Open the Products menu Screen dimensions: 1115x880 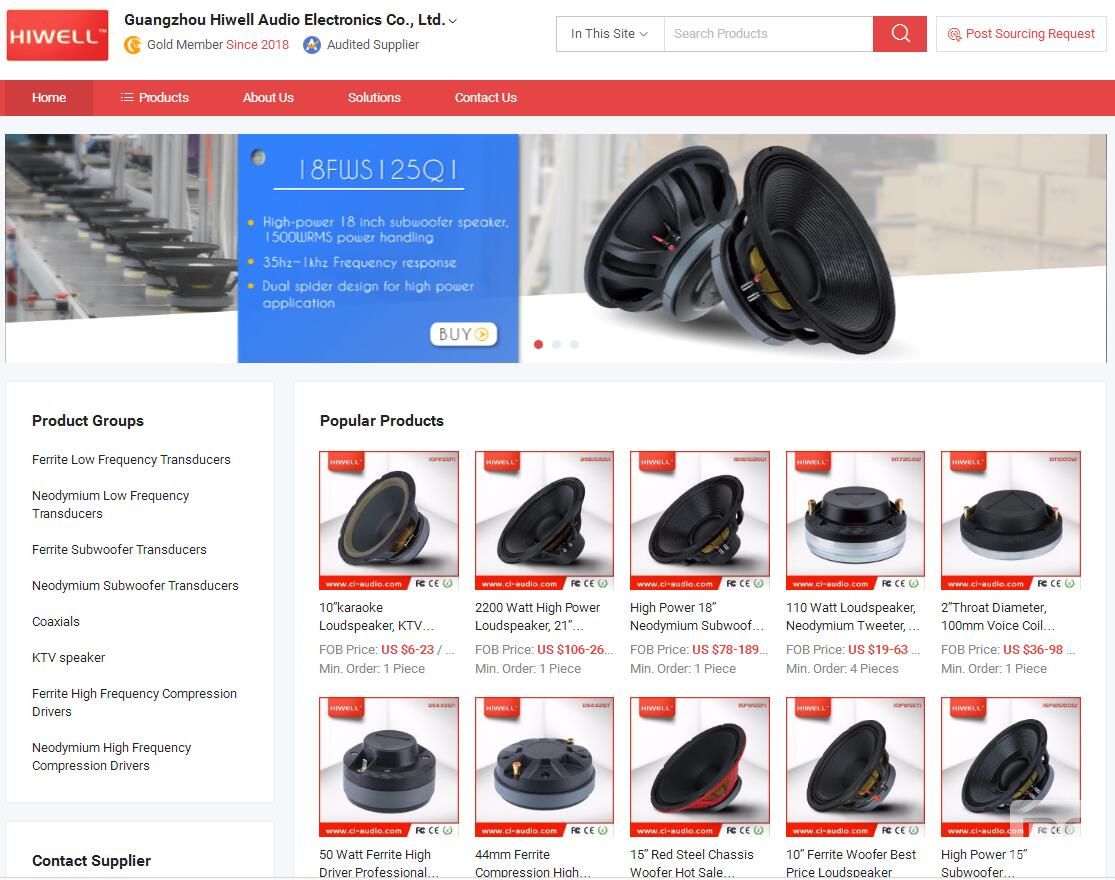(x=154, y=97)
